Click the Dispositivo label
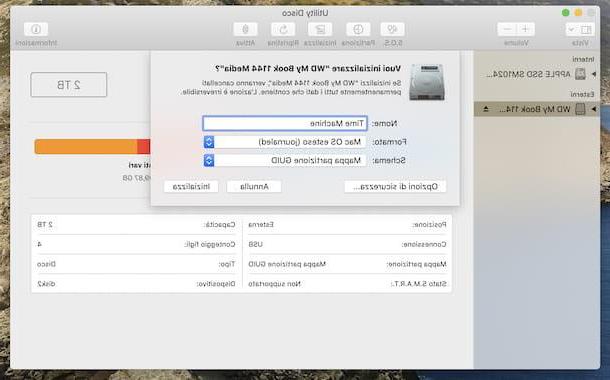610x380 pixels. [216, 284]
